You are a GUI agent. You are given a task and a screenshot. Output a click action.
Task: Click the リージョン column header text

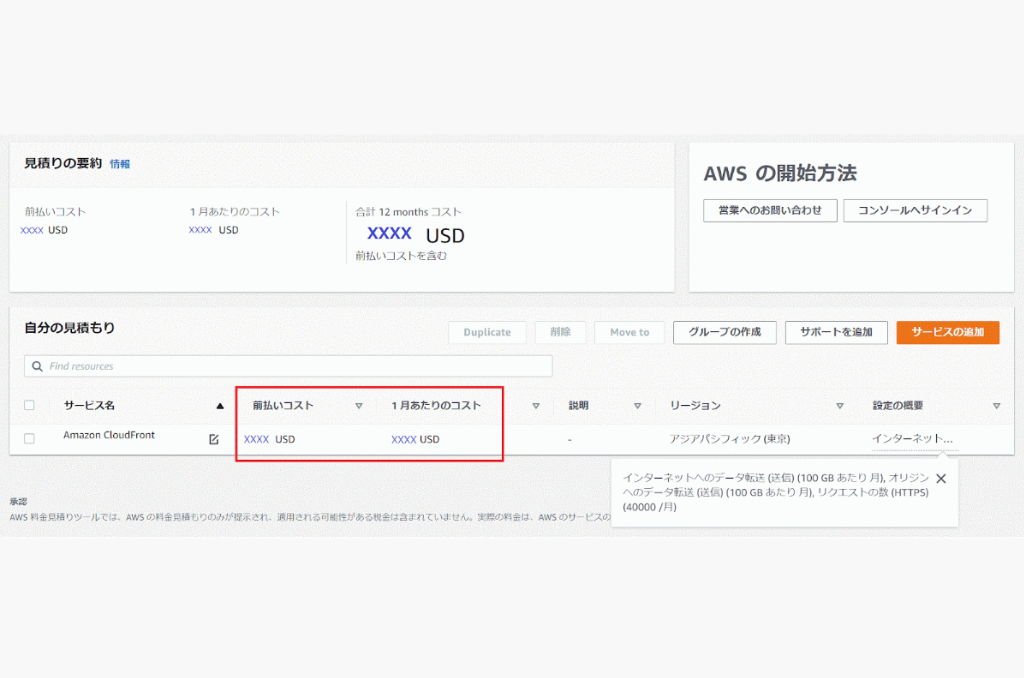click(x=695, y=406)
